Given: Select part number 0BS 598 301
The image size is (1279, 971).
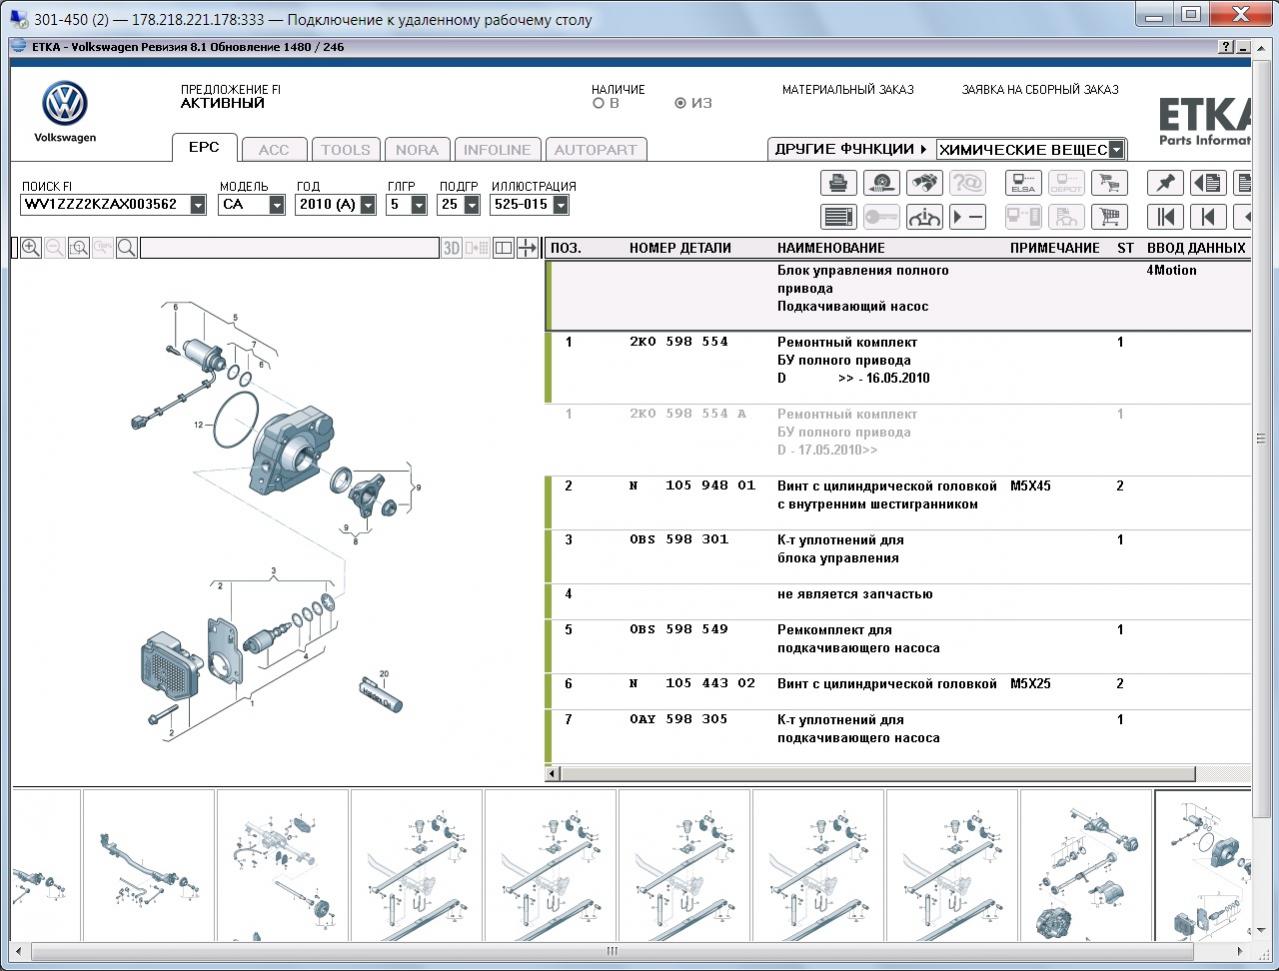Looking at the screenshot, I should 679,540.
